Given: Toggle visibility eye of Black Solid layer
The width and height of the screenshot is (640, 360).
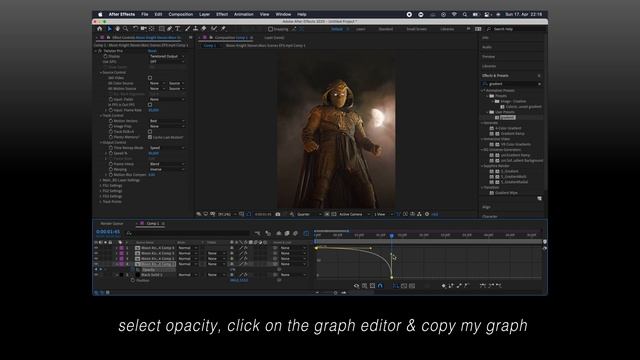Looking at the screenshot, I should coord(96,275).
